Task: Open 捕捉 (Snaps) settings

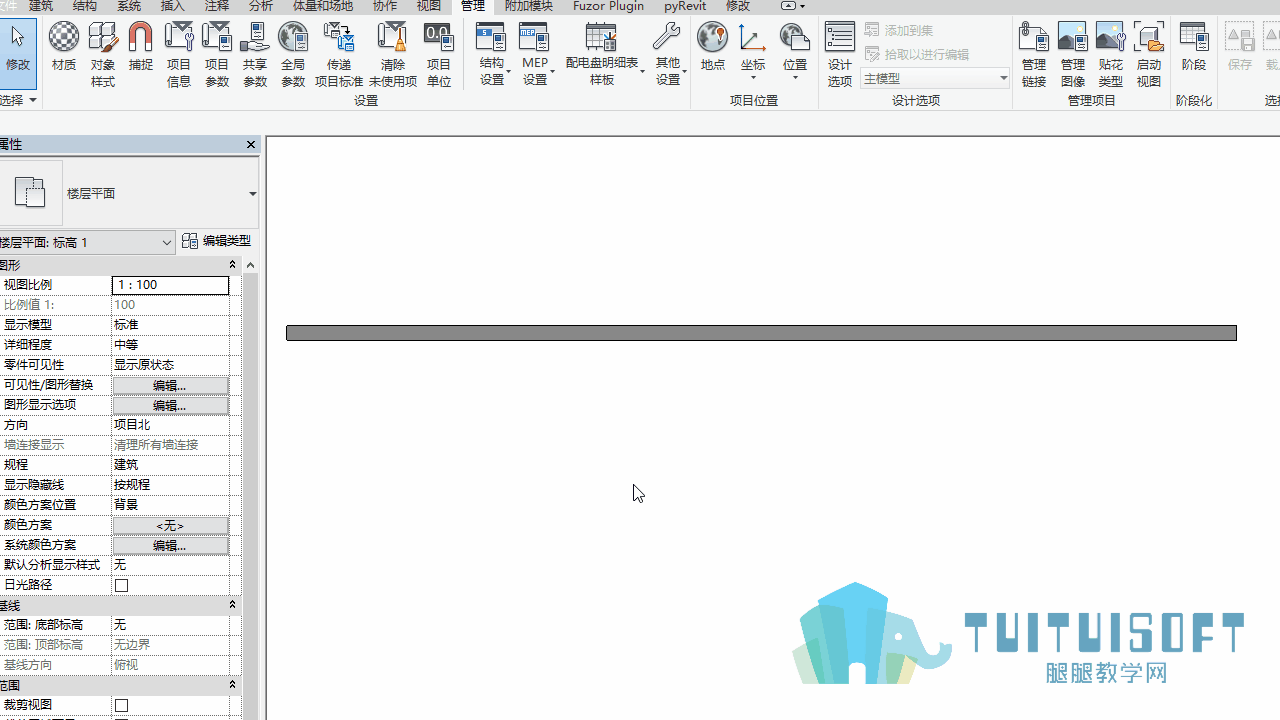Action: pos(141,48)
